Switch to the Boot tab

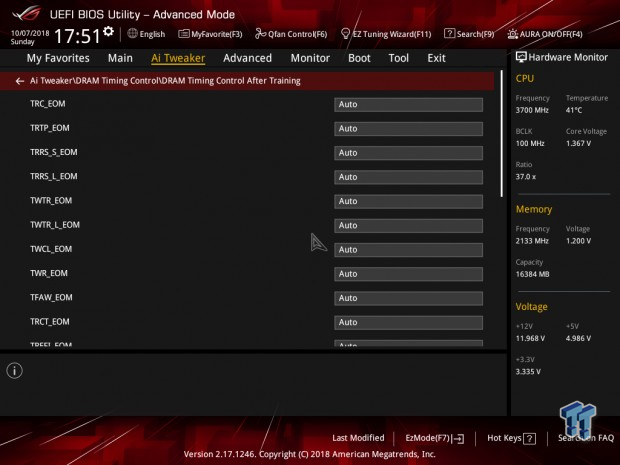(x=359, y=58)
